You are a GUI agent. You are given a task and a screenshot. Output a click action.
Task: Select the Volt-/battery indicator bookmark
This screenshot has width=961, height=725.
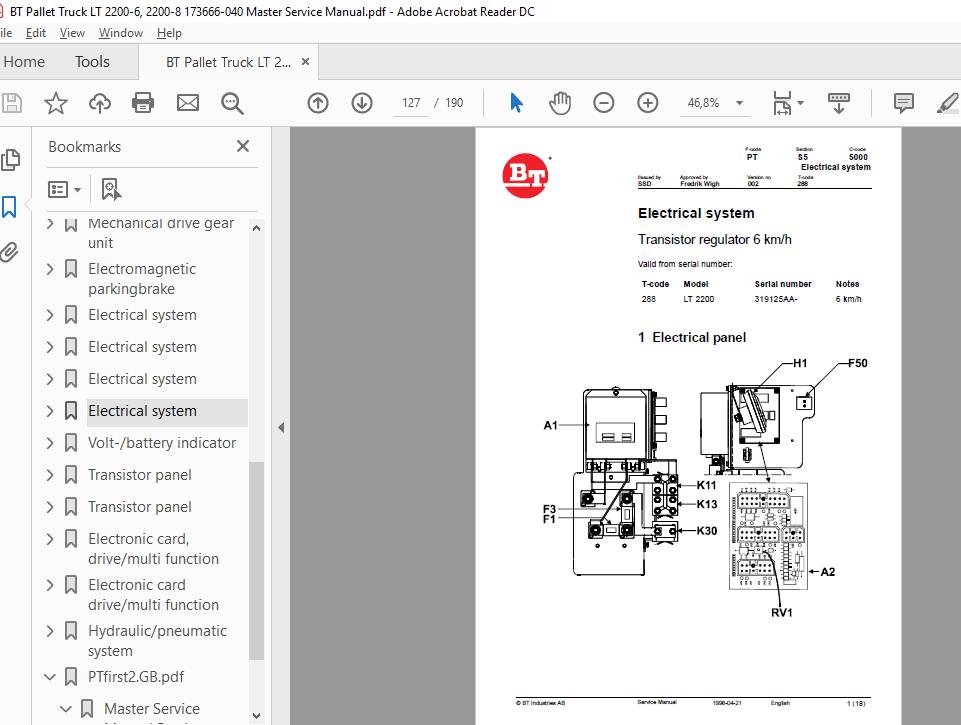[x=162, y=442]
